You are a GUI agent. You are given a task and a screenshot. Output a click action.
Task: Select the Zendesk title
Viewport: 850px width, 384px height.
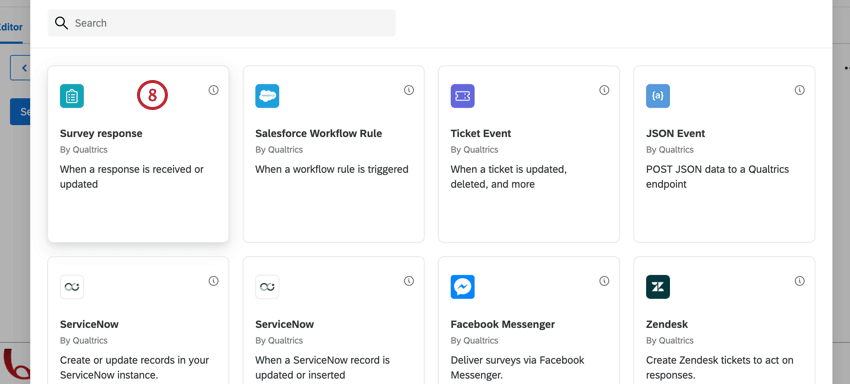click(x=667, y=324)
